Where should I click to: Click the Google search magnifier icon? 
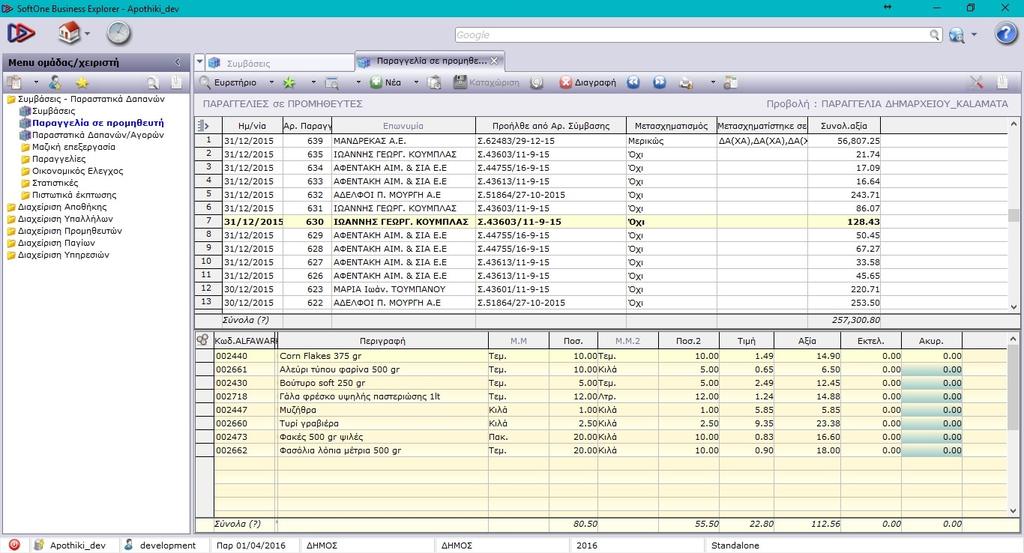click(935, 35)
